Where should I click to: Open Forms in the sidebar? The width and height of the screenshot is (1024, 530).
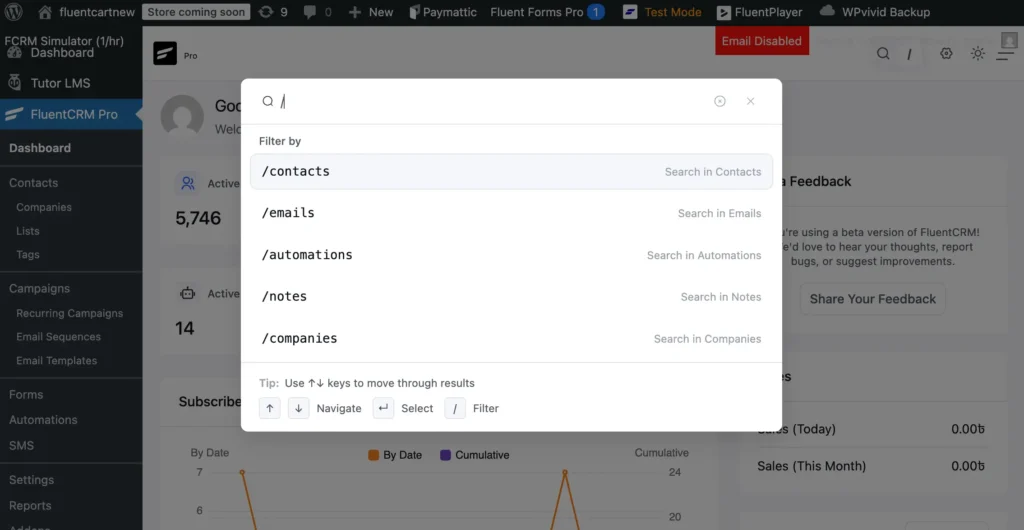(26, 394)
